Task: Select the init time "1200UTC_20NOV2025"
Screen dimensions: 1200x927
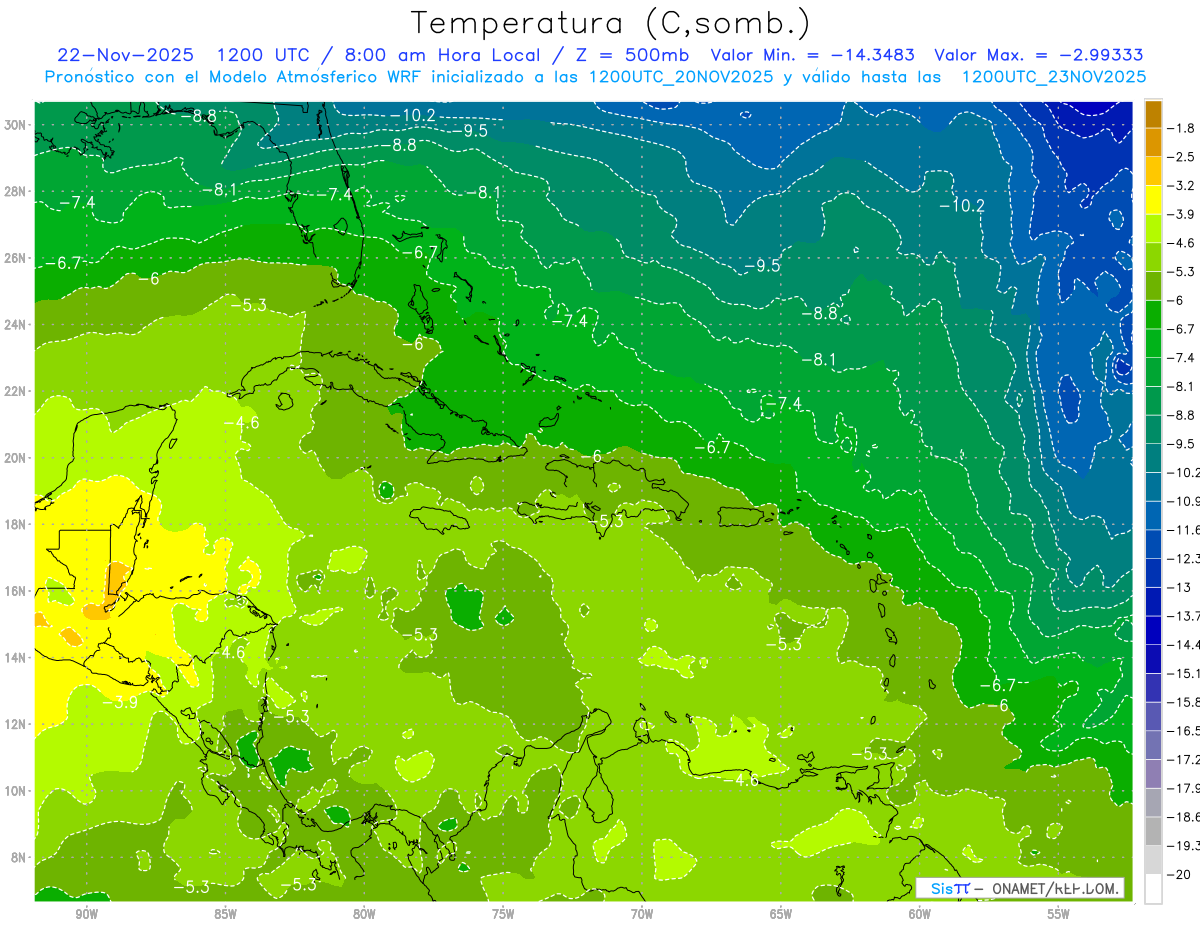Action: (x=681, y=76)
